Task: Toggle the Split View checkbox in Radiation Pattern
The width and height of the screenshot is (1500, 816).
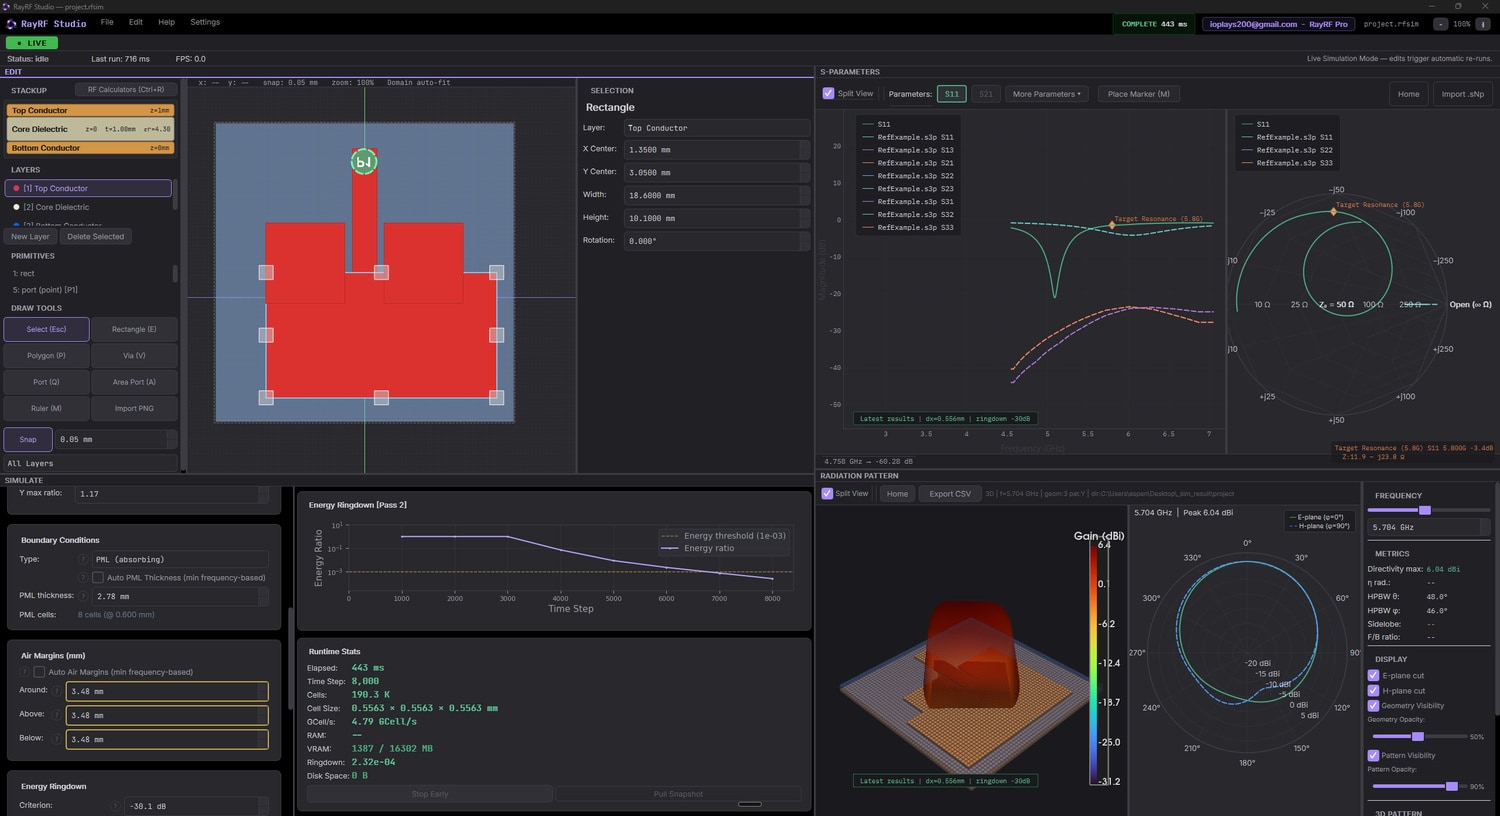Action: [827, 493]
